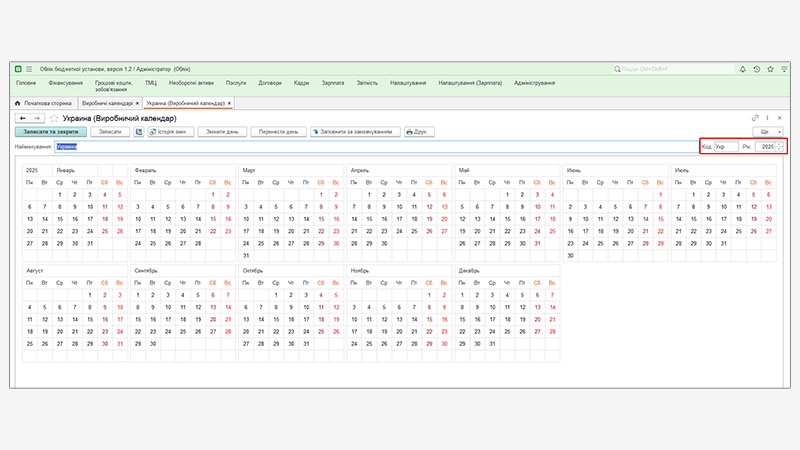Add calendar to favorites with star
This screenshot has height=450, width=800.
point(53,118)
